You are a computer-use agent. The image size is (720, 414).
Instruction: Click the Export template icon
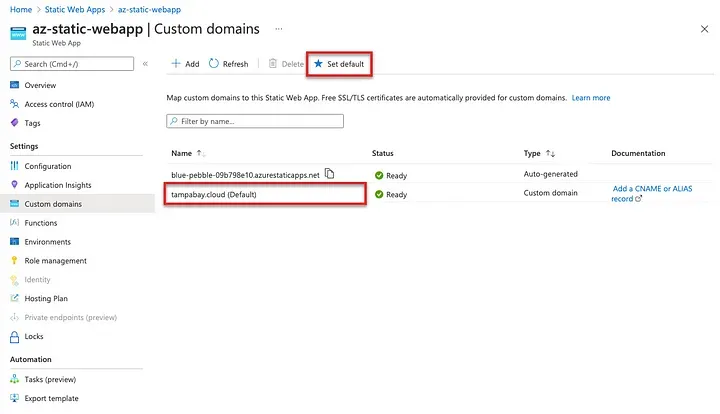point(15,398)
